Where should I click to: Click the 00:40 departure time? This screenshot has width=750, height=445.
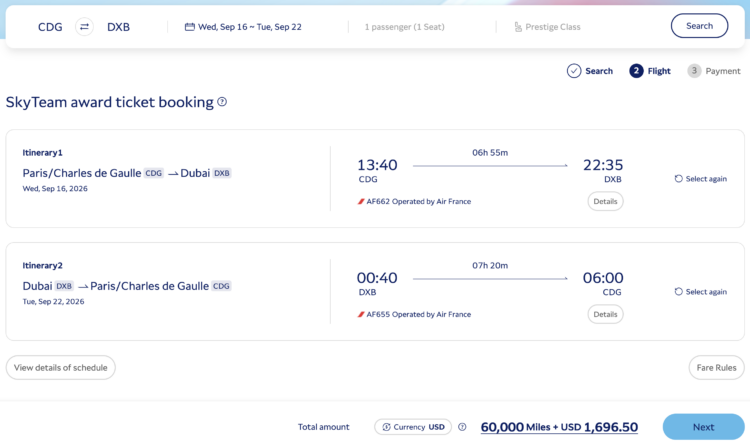pos(377,278)
